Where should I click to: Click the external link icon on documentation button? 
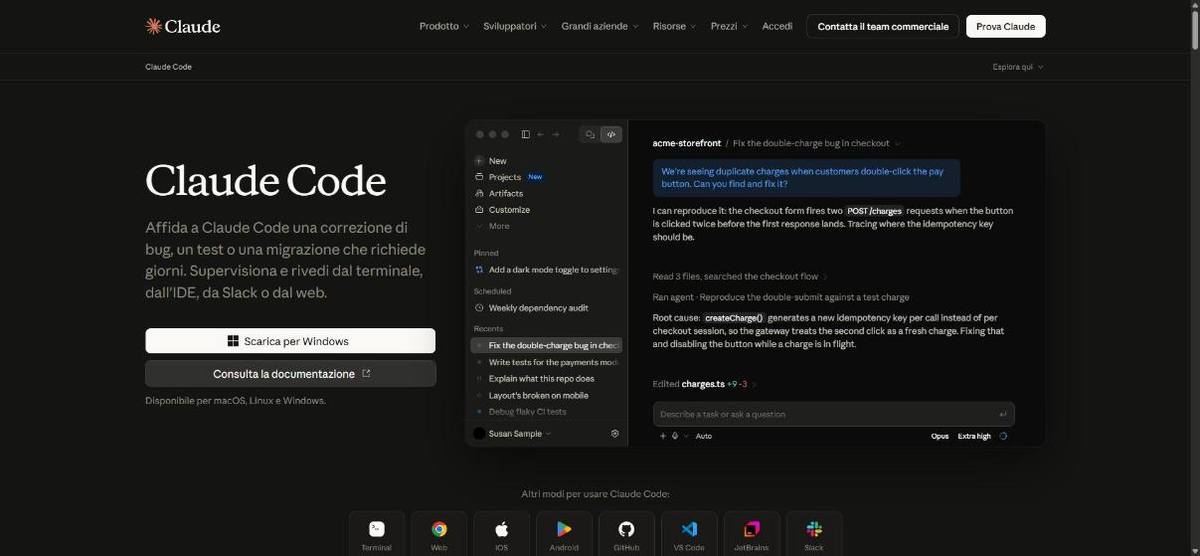(x=366, y=373)
